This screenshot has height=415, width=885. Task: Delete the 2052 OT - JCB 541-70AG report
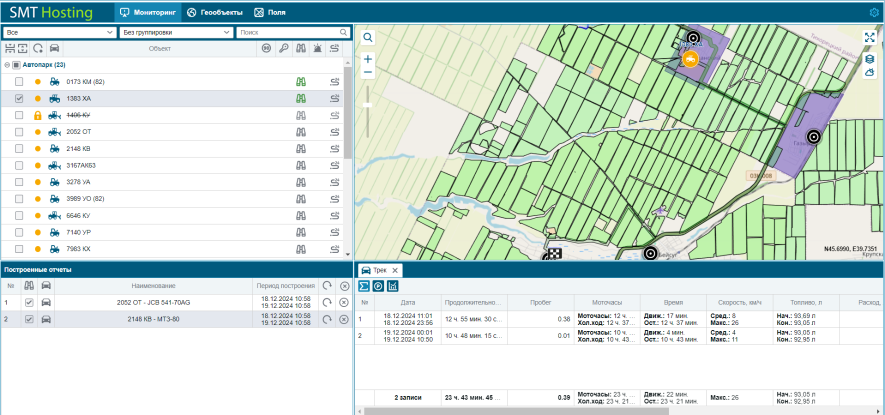point(344,301)
